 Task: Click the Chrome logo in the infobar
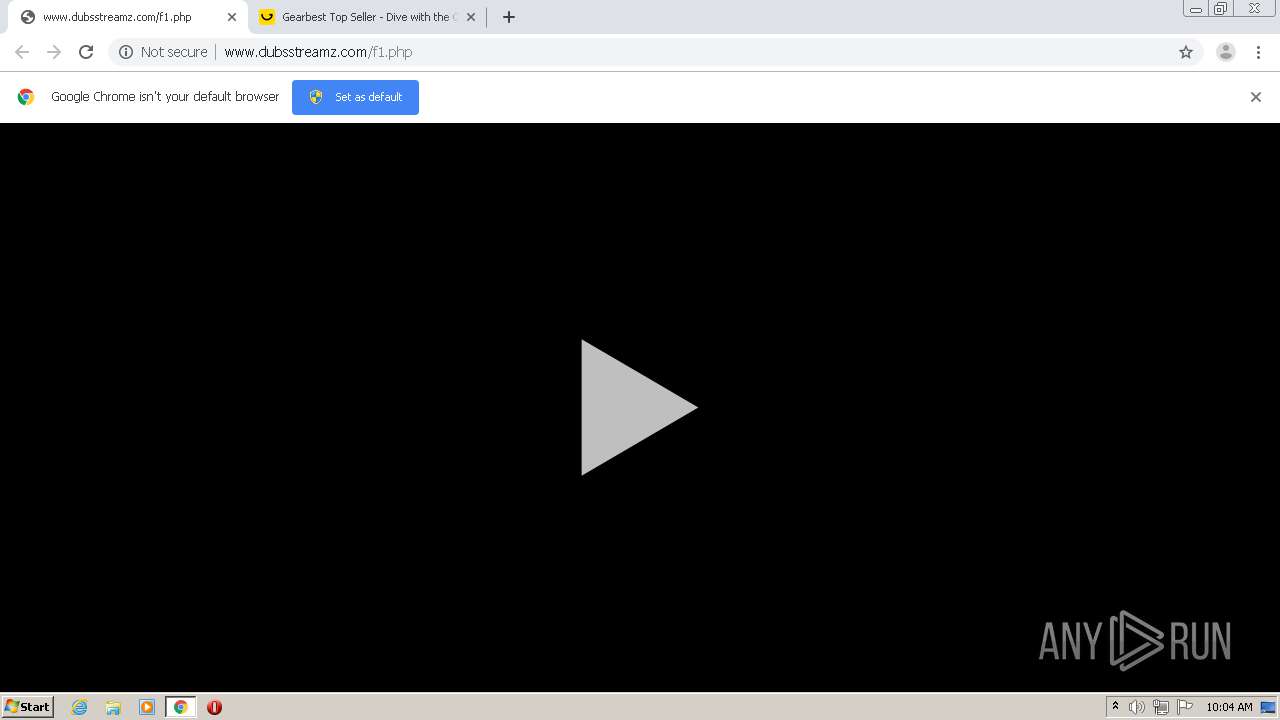(26, 97)
